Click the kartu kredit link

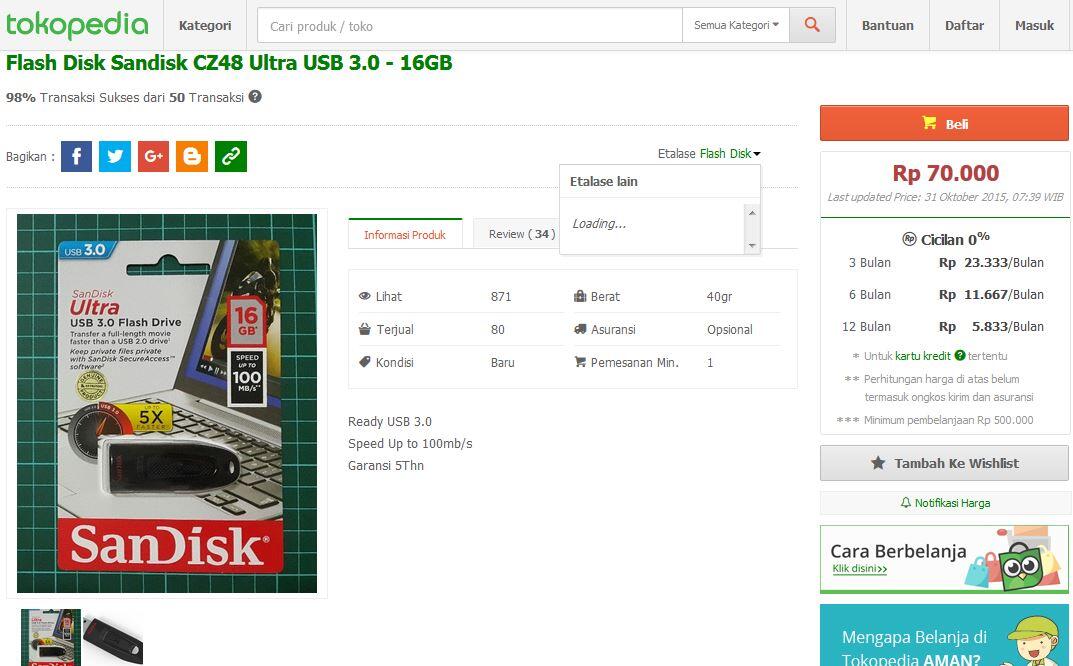922,356
